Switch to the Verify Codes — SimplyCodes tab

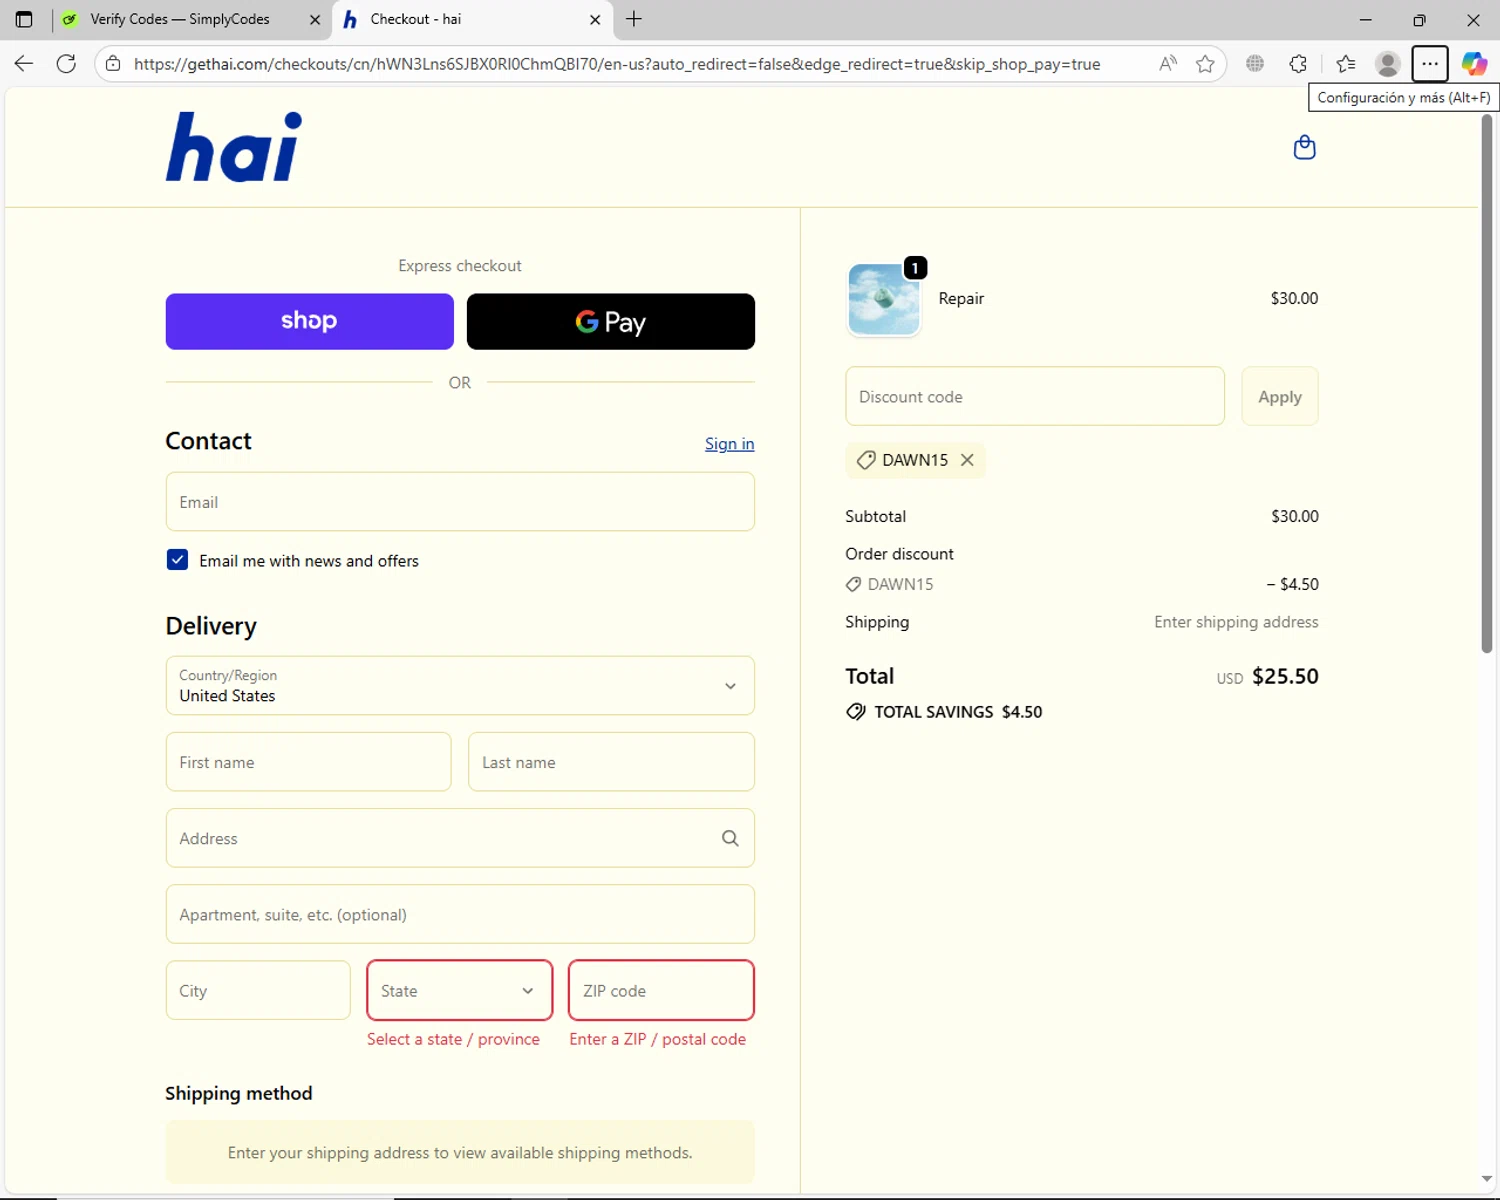190,19
